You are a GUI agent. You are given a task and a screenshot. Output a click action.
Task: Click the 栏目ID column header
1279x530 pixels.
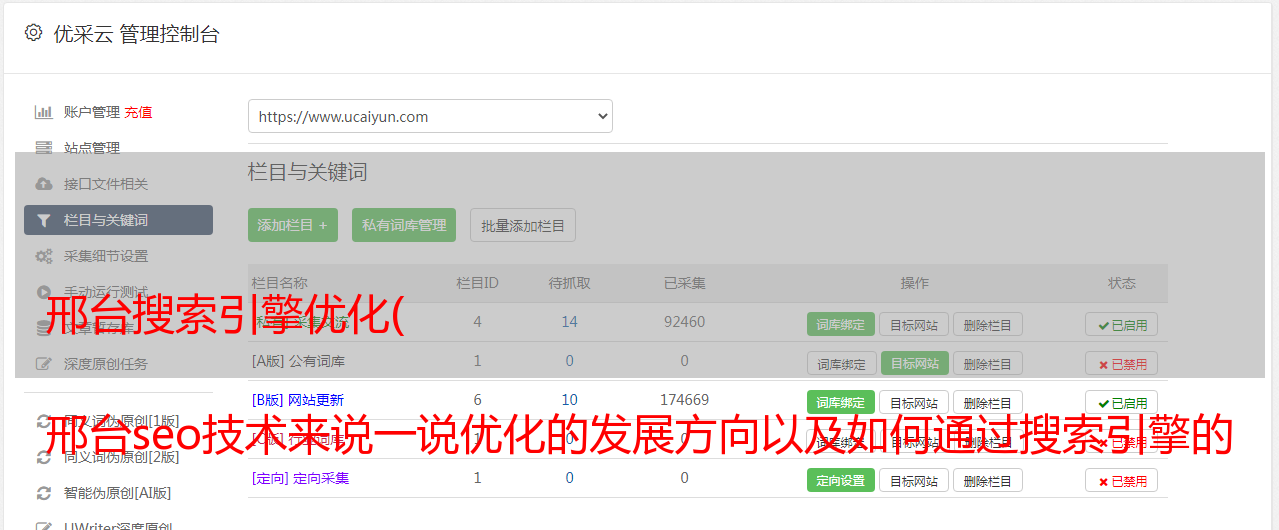coord(477,283)
